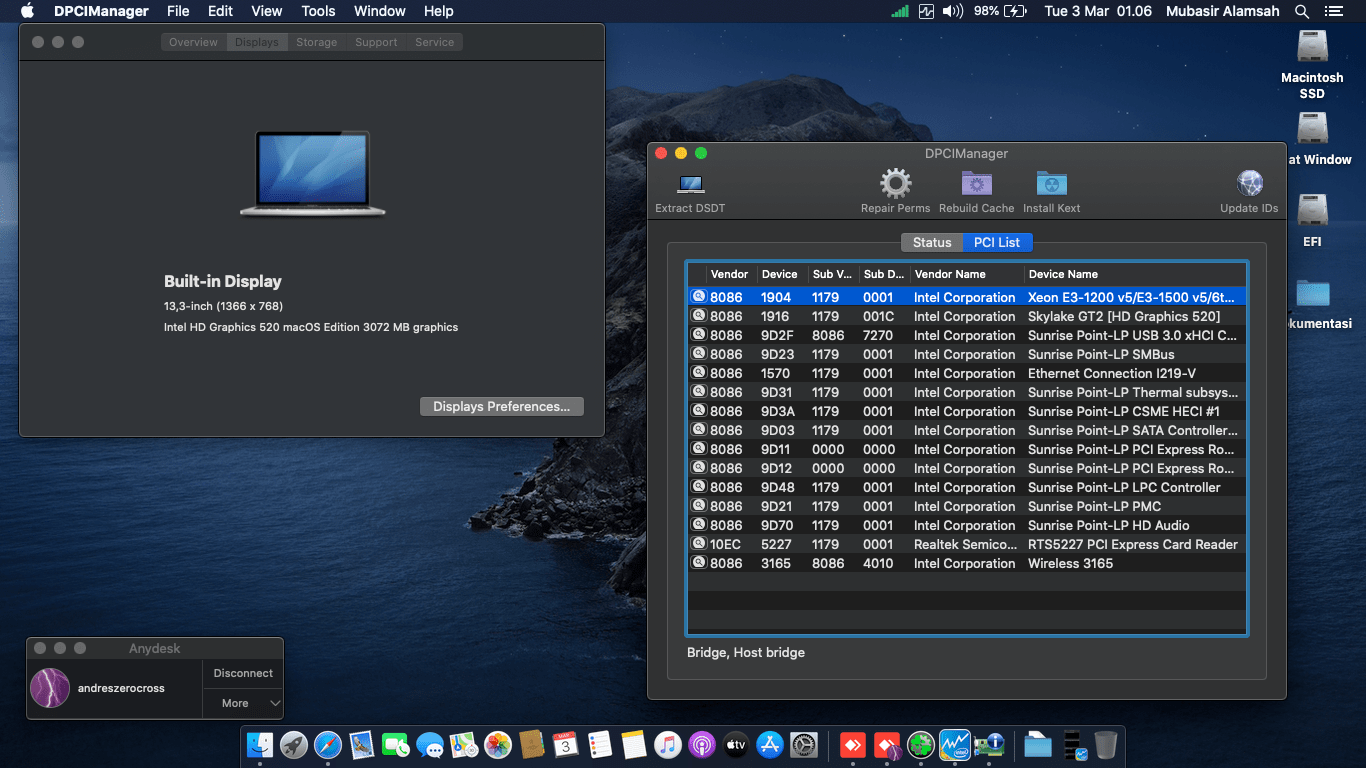Open the File menu
This screenshot has height=768, width=1366.
pyautogui.click(x=178, y=11)
